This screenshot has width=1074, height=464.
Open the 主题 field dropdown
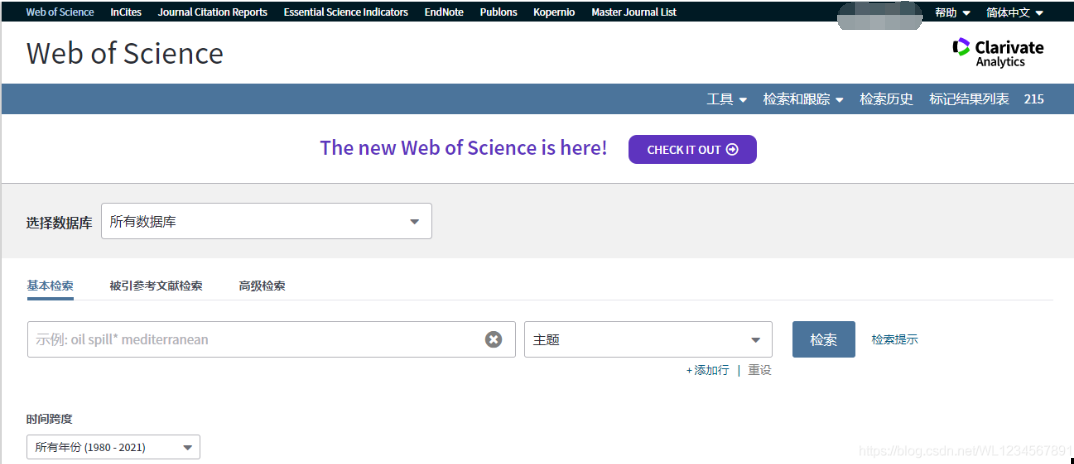pyautogui.click(x=648, y=339)
